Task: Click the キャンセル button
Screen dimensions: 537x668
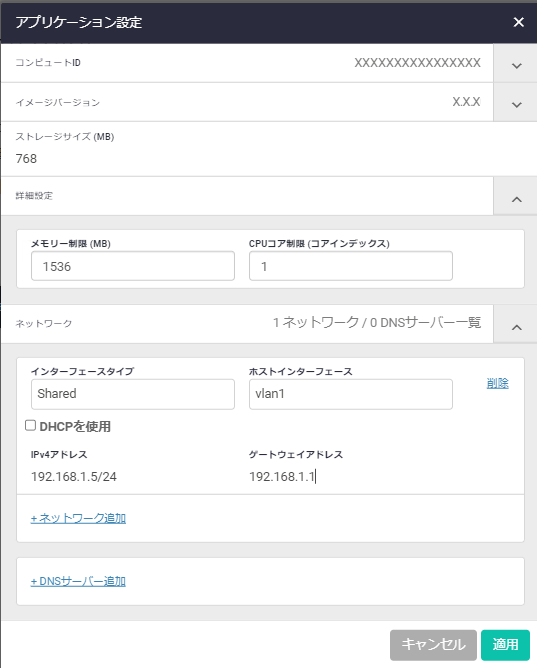Action: 433,645
